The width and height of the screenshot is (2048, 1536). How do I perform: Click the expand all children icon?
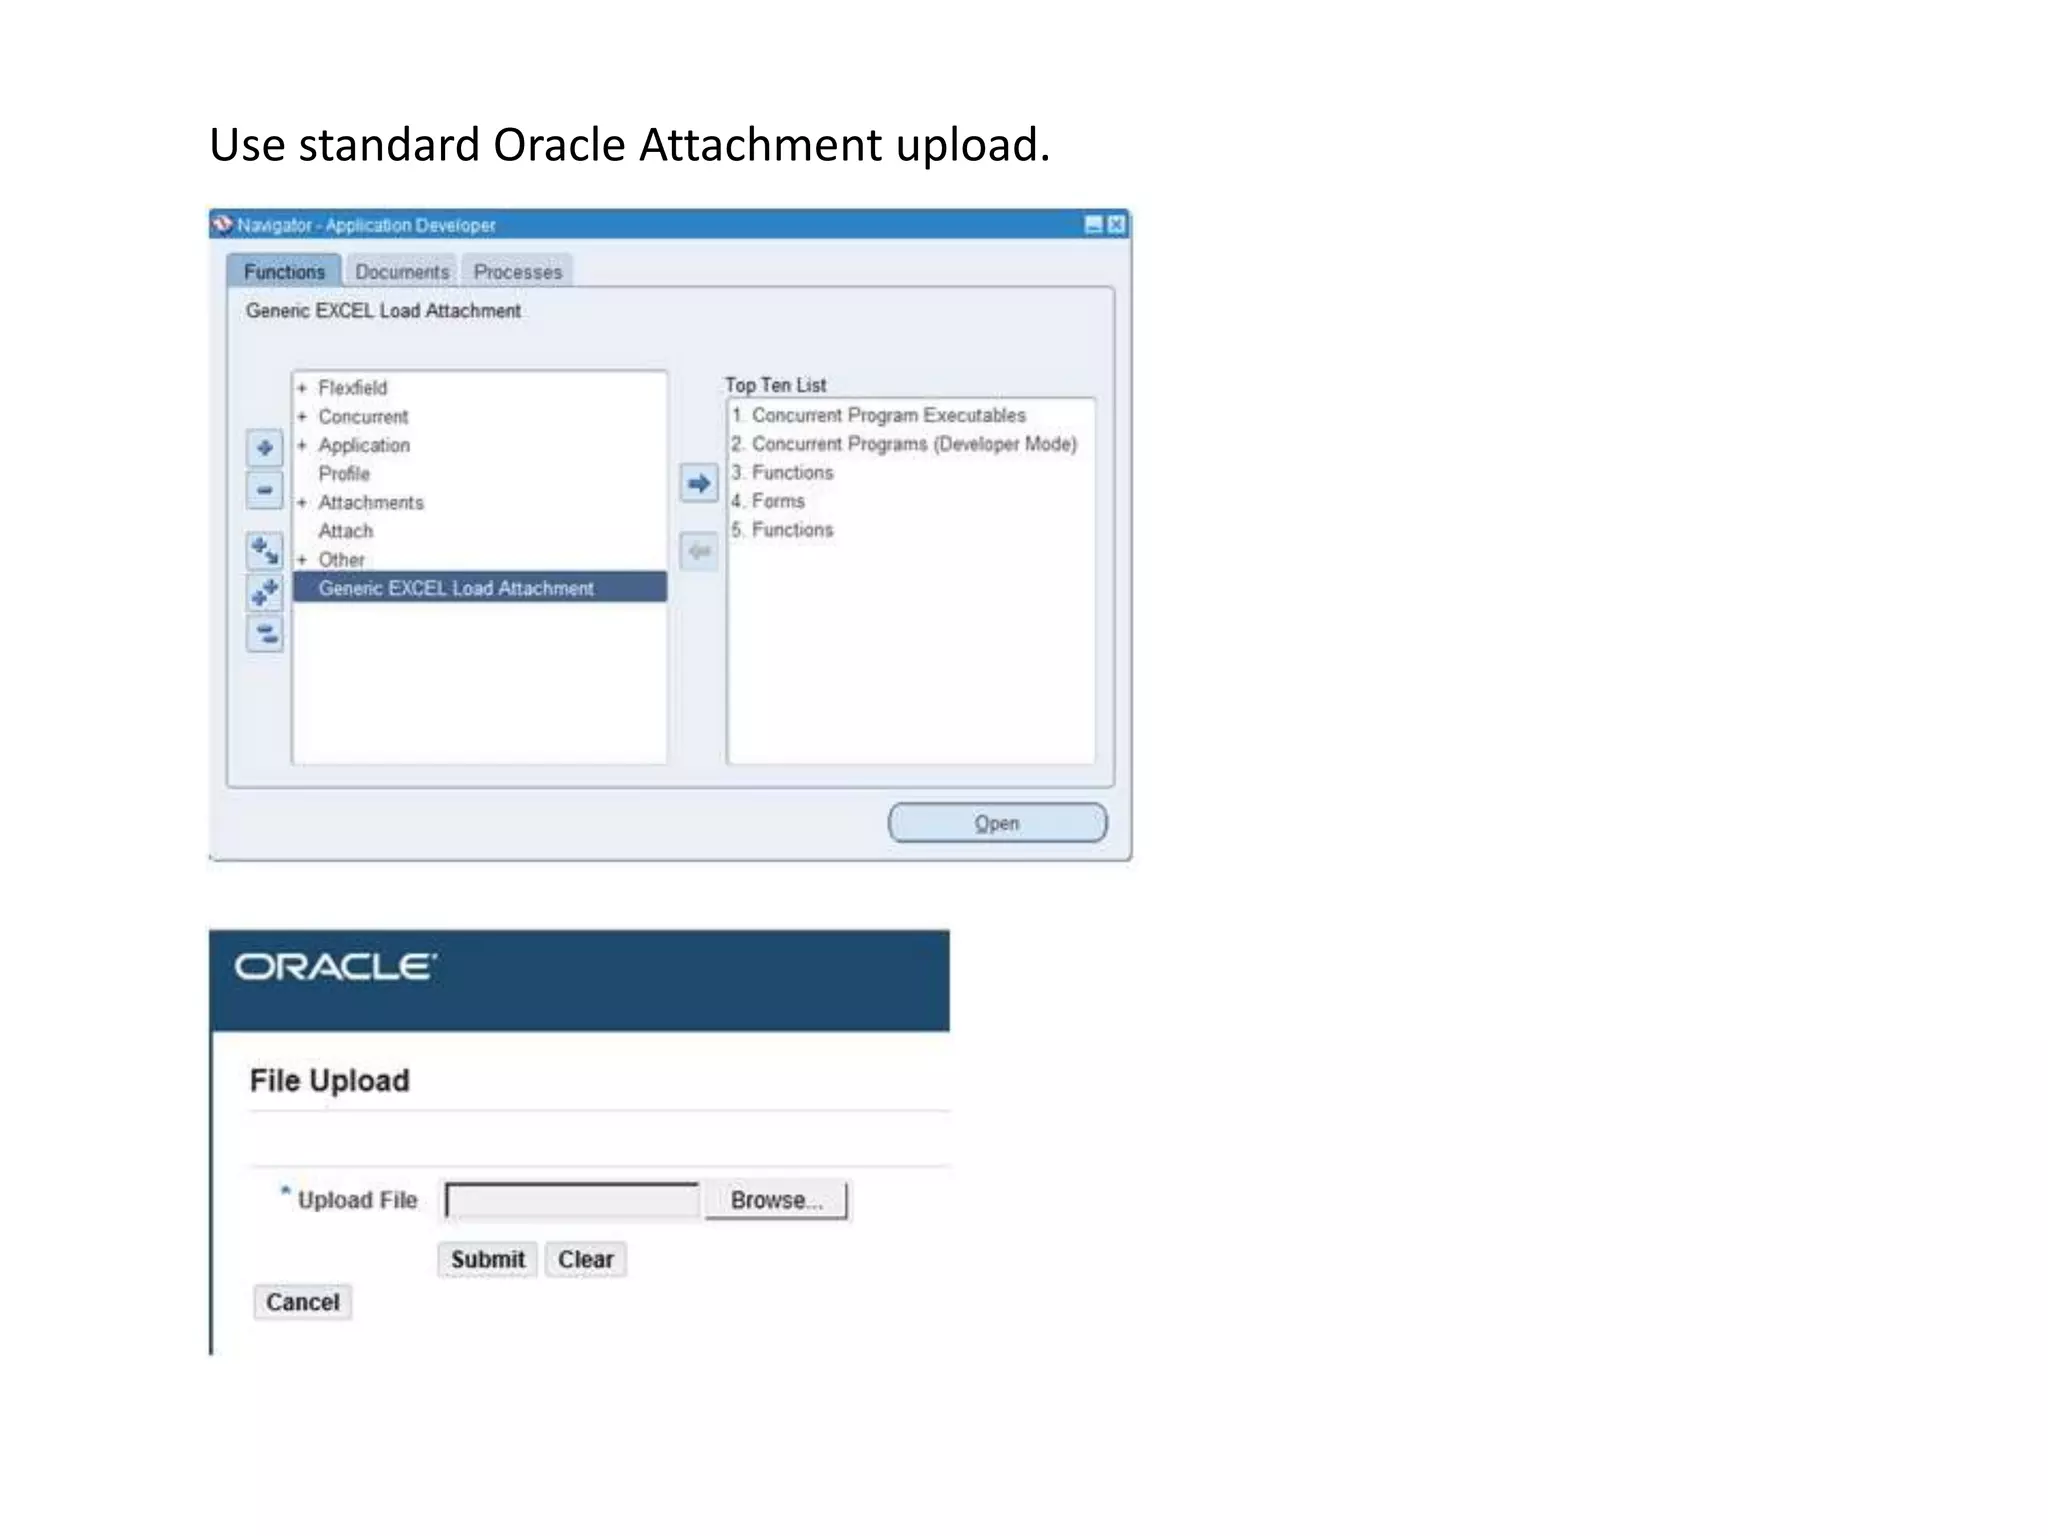click(x=265, y=550)
